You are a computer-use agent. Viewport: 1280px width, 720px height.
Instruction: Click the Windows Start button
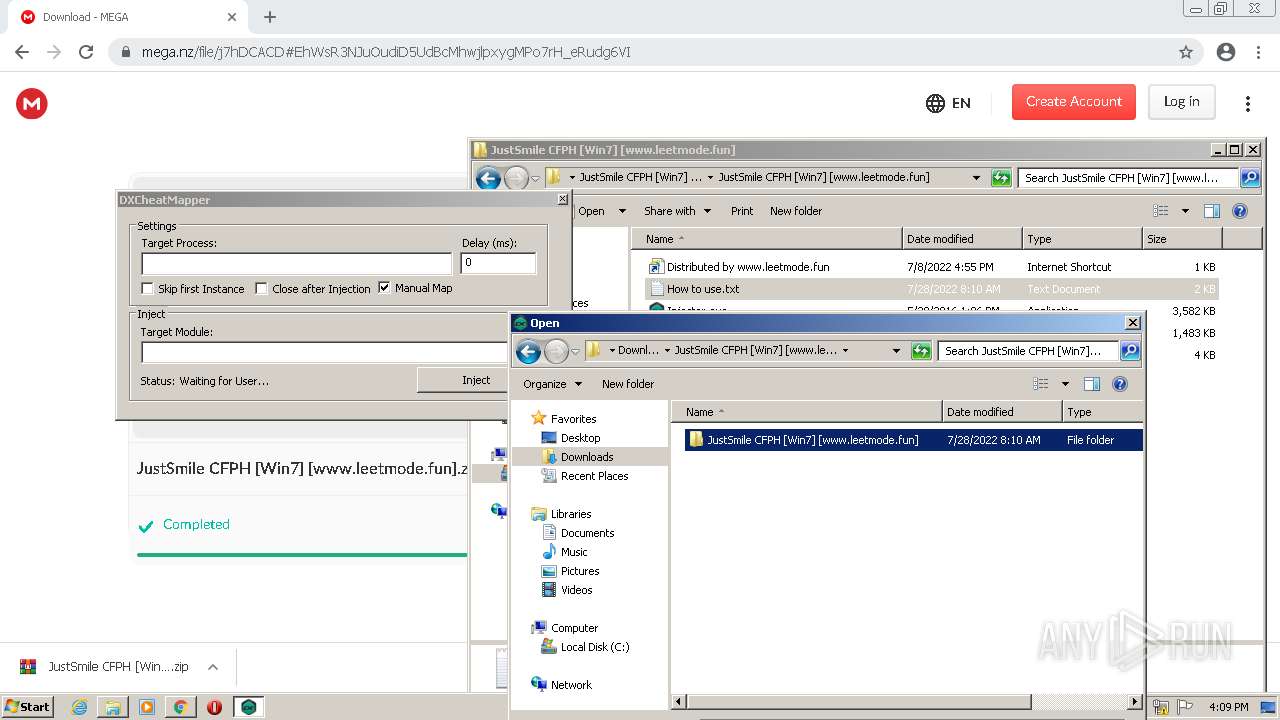(27, 707)
